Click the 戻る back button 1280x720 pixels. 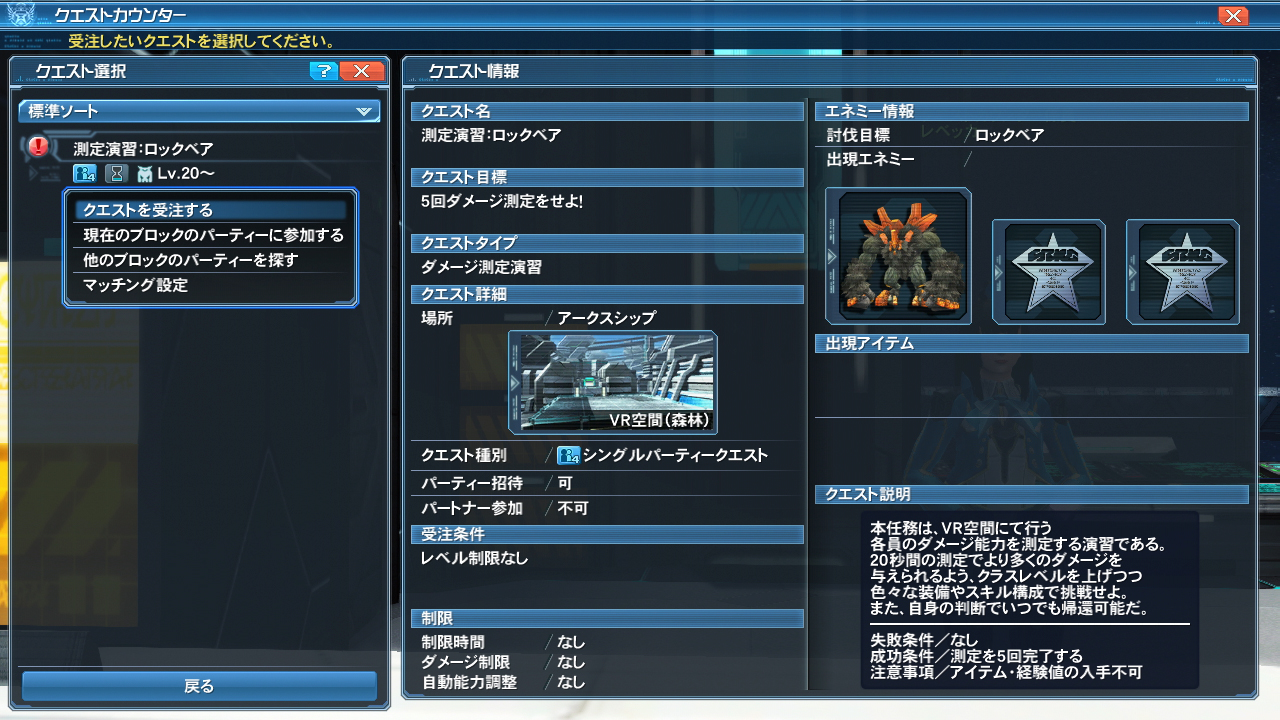199,686
